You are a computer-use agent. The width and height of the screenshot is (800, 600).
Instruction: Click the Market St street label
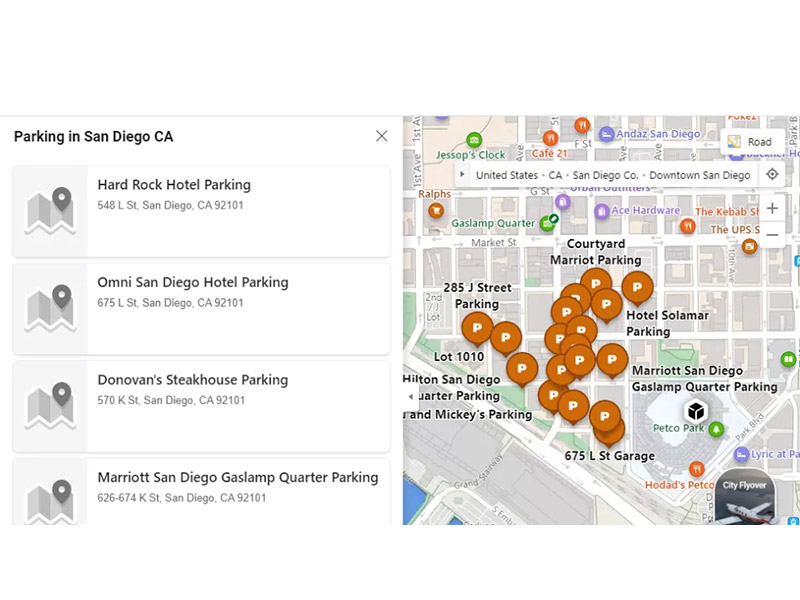493,242
